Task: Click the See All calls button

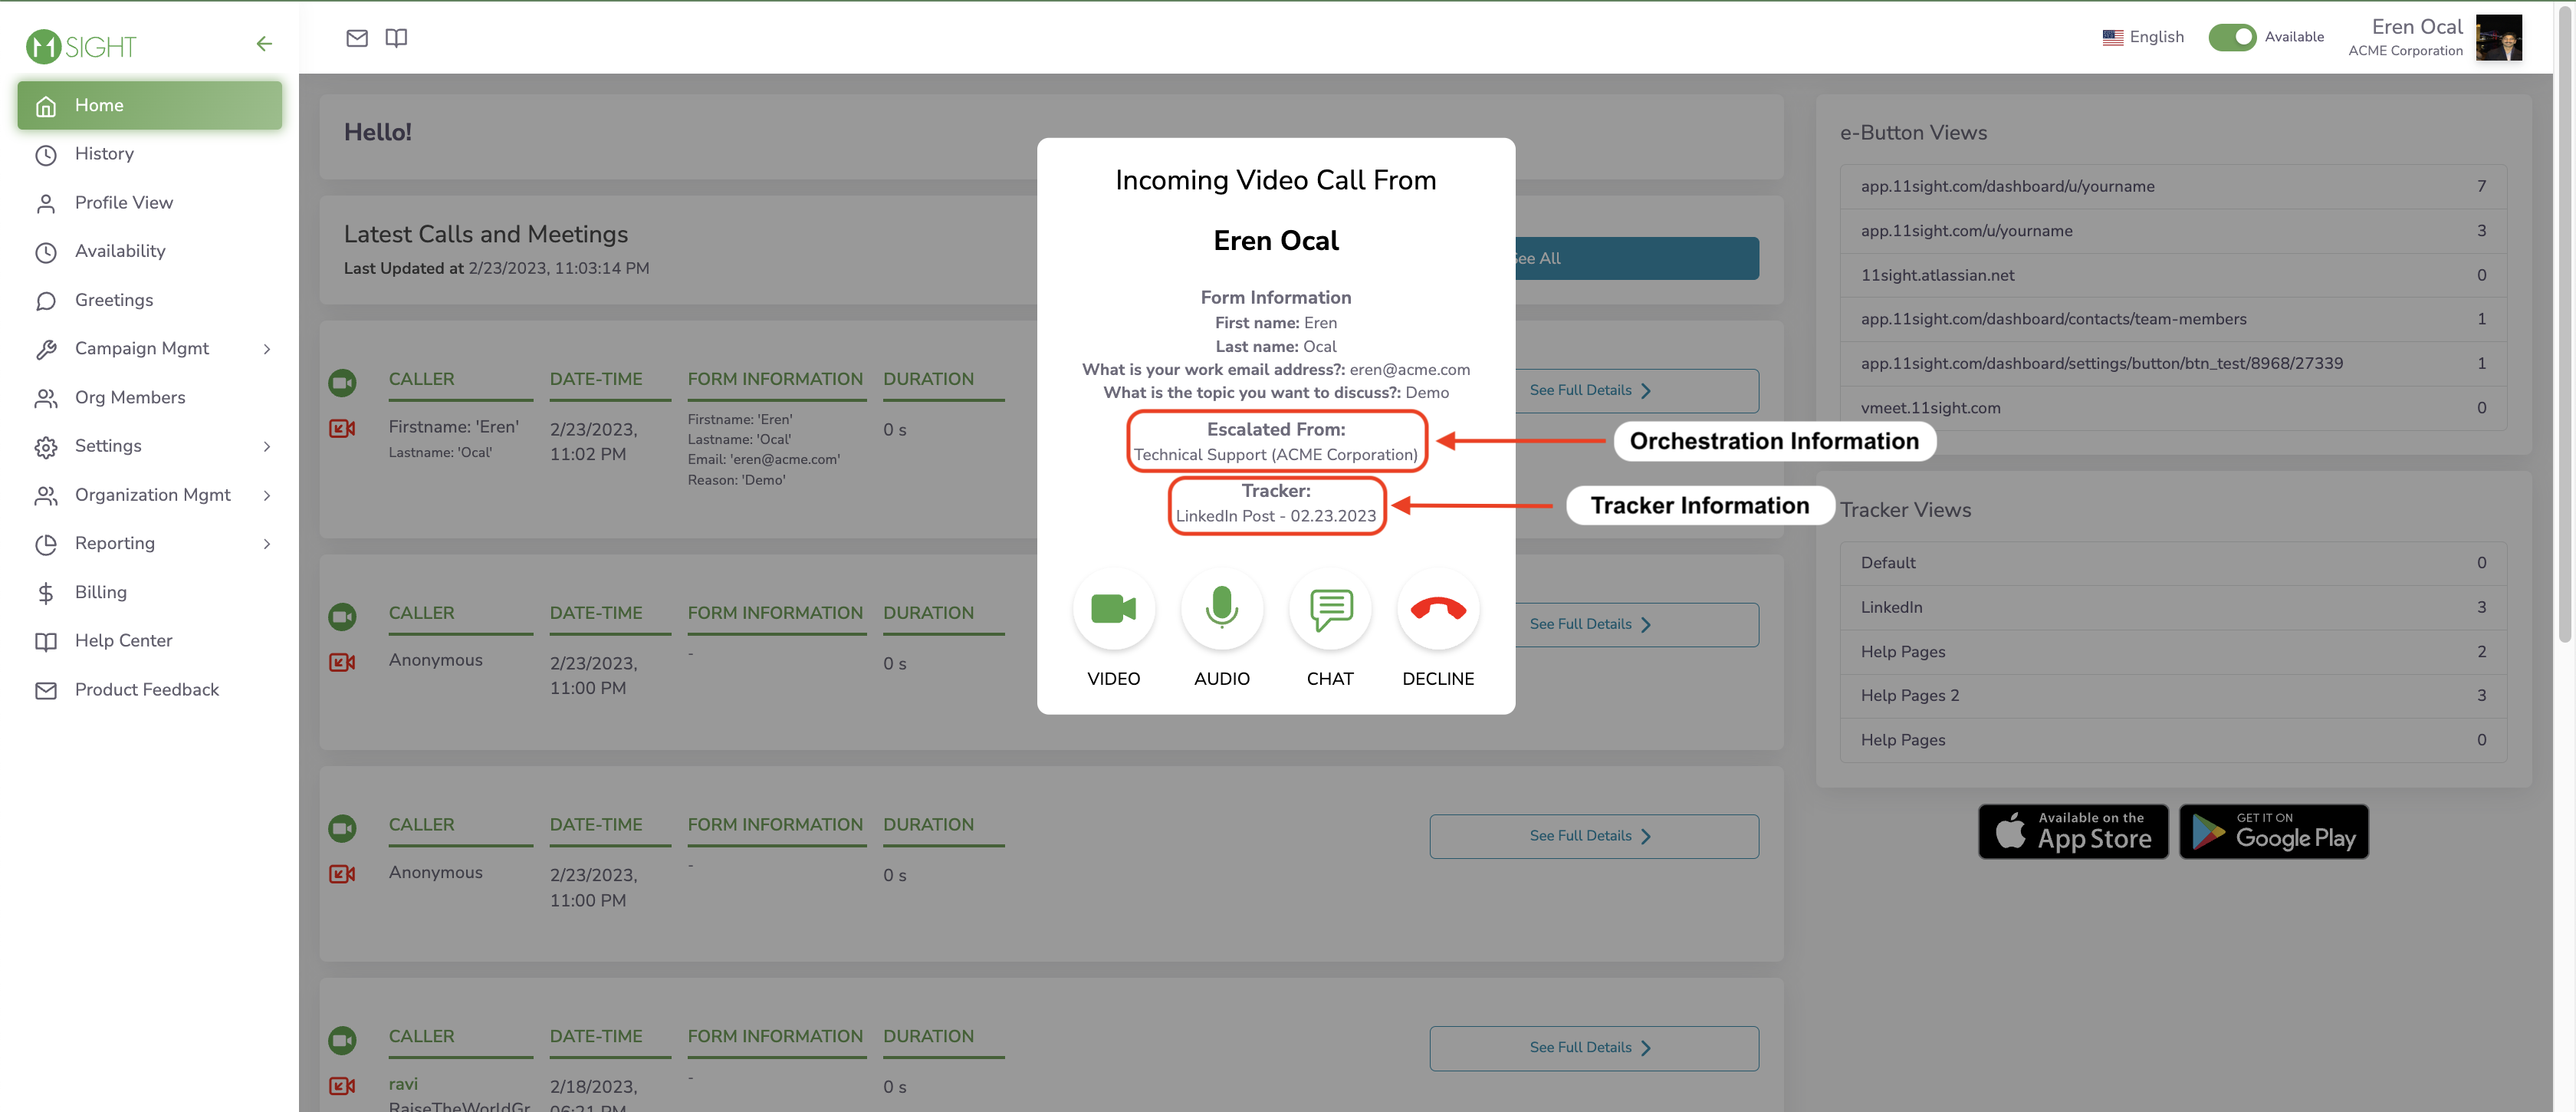Action: click(1637, 258)
